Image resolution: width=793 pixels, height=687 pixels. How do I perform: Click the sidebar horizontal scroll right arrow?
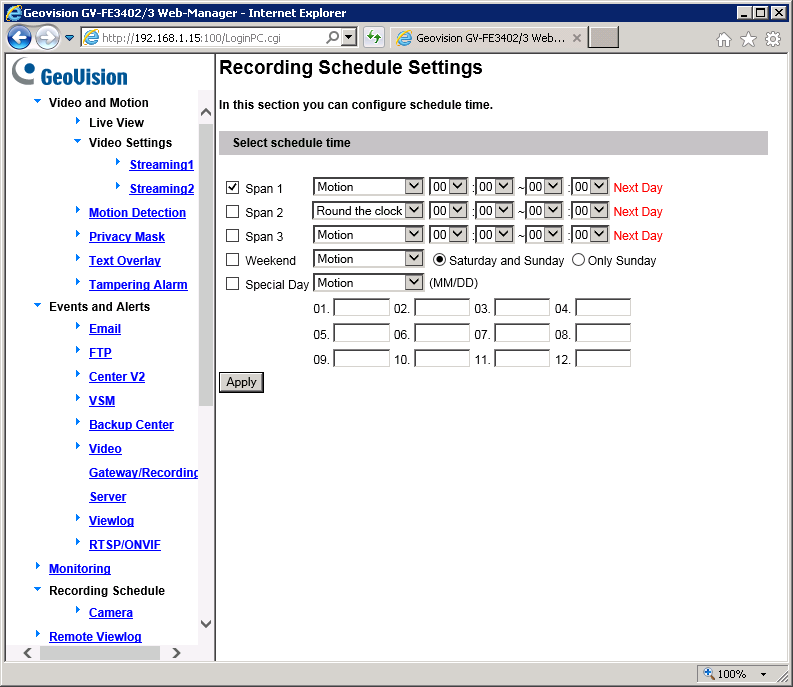[x=176, y=653]
